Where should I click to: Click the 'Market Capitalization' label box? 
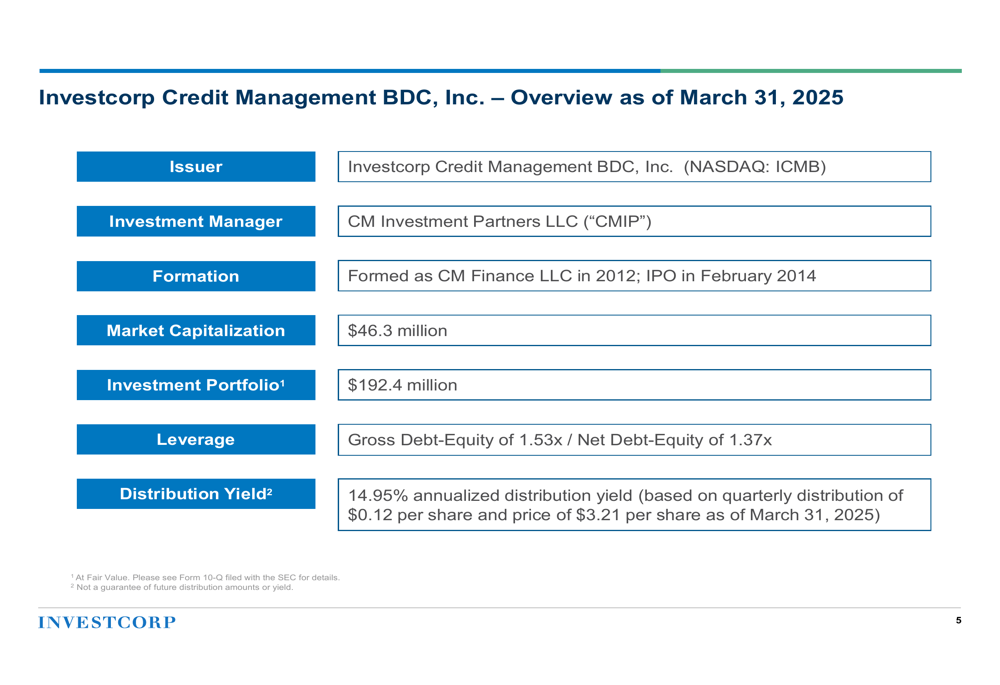196,330
